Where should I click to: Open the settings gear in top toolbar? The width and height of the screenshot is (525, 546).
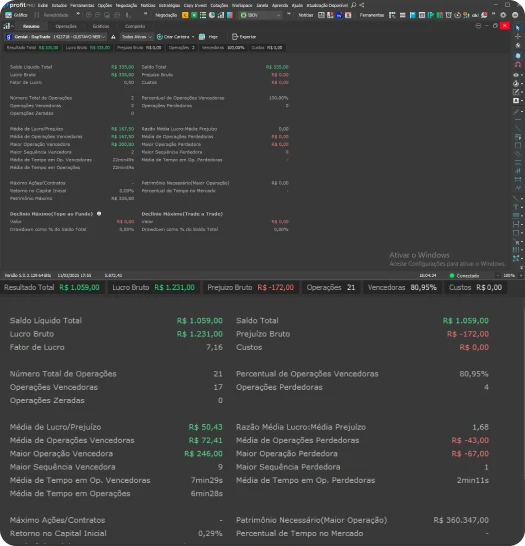[x=503, y=15]
